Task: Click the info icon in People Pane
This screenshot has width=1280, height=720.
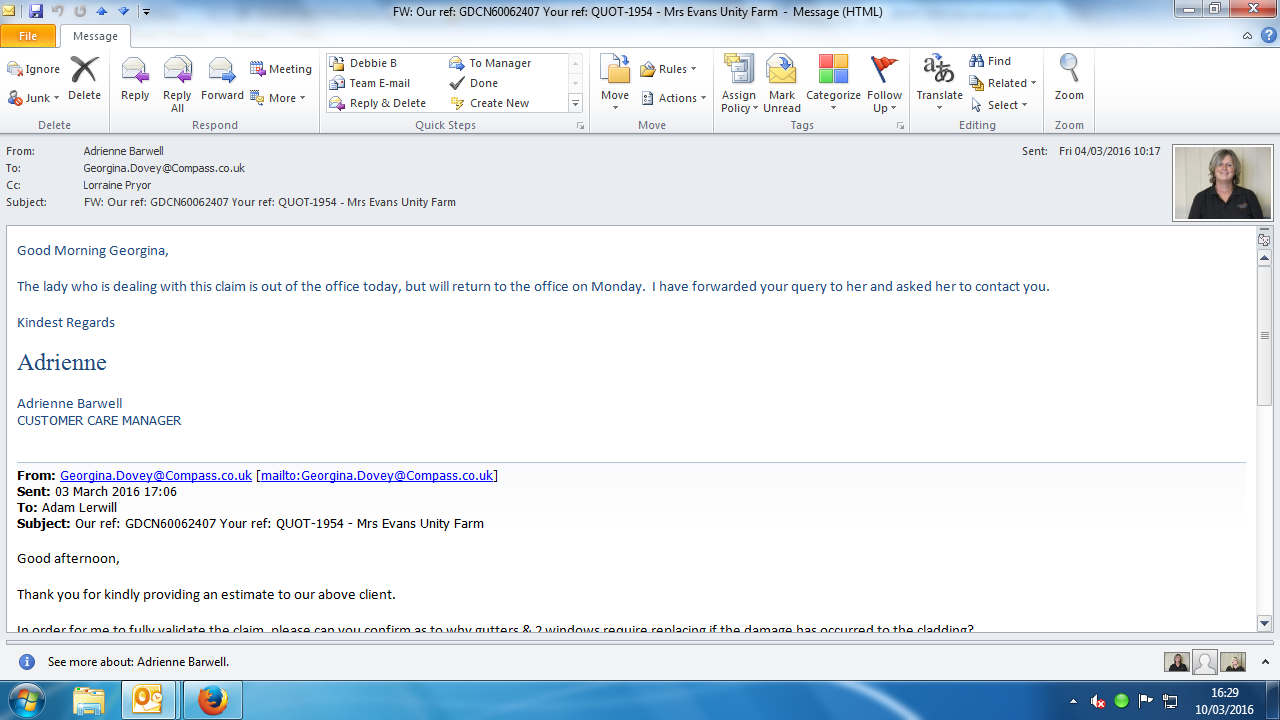Action: click(27, 662)
